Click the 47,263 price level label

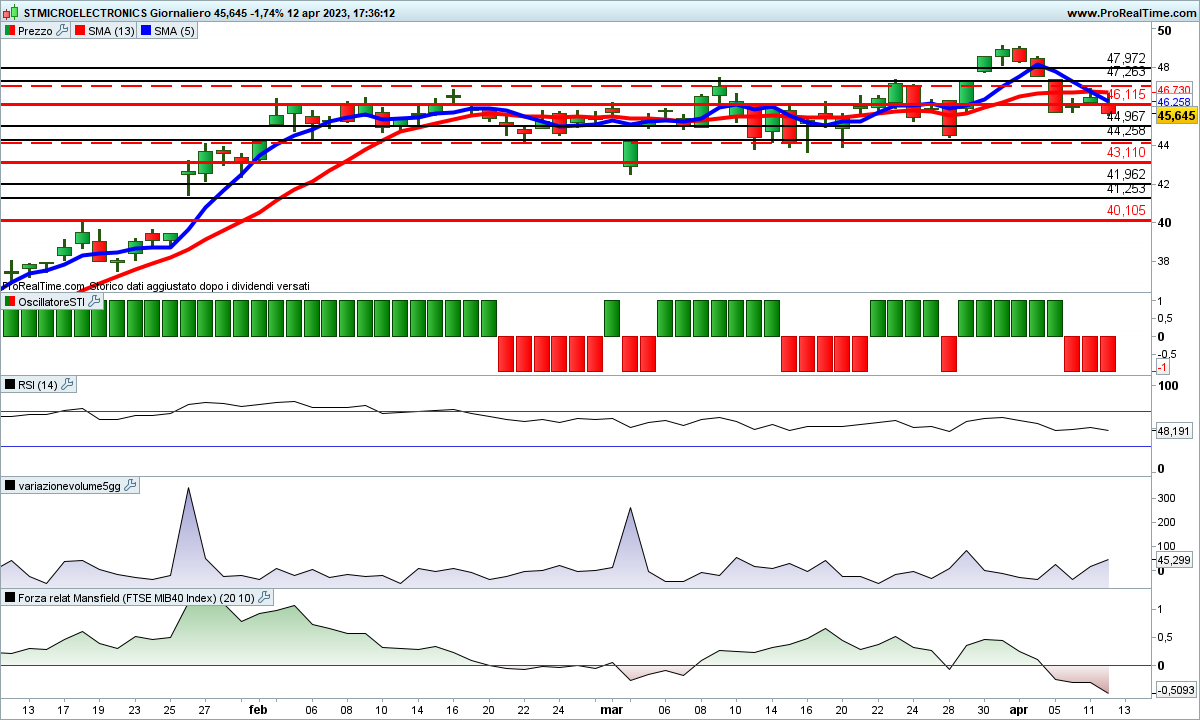tap(1126, 72)
